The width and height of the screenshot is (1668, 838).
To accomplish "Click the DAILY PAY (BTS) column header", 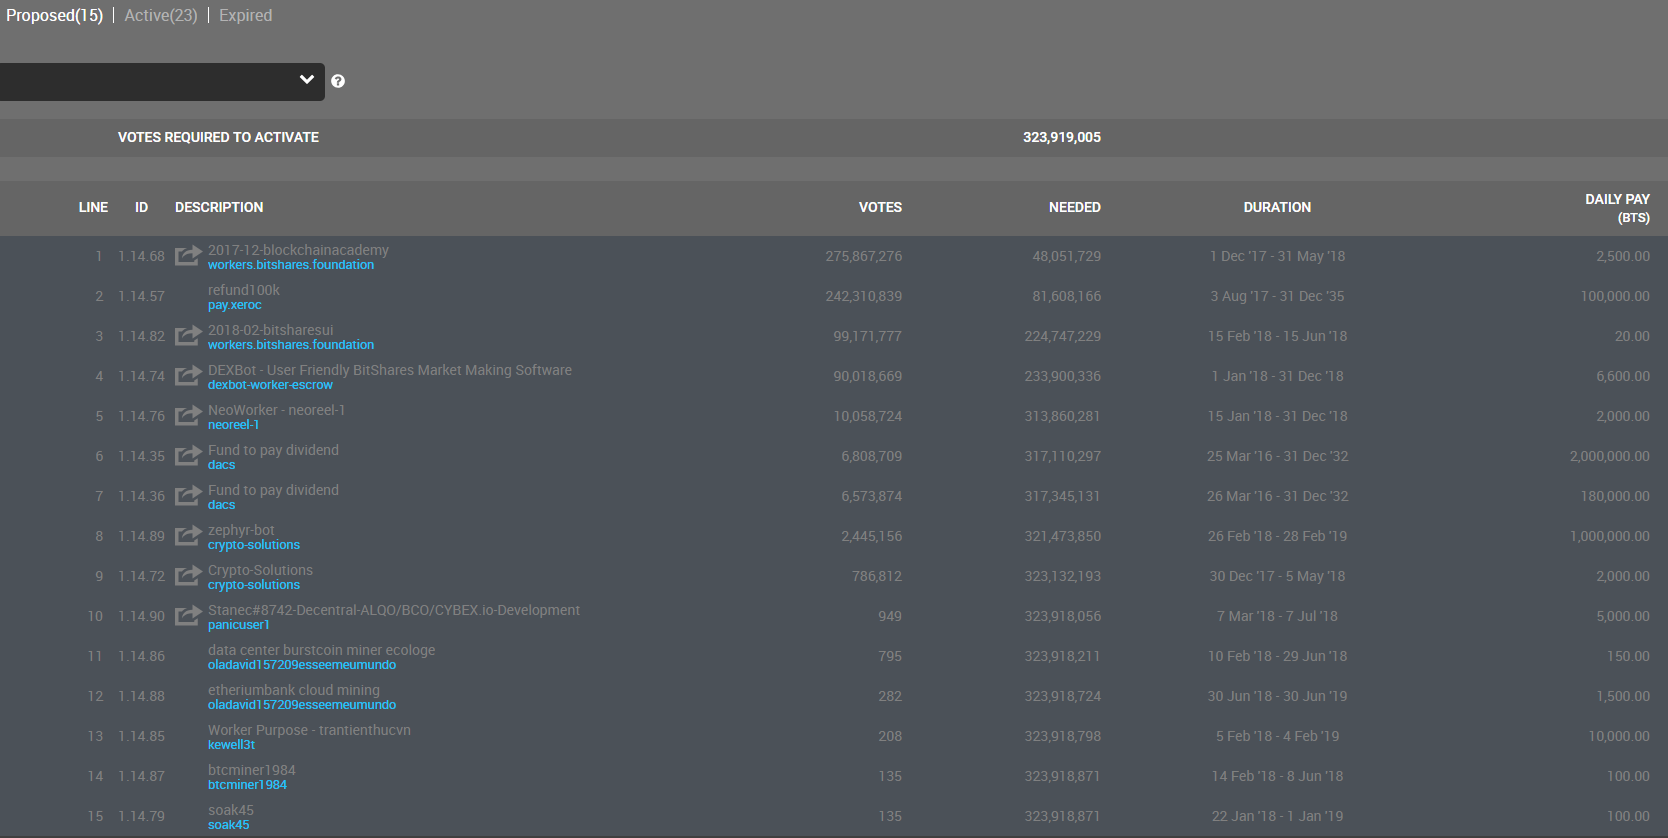I will (1617, 208).
